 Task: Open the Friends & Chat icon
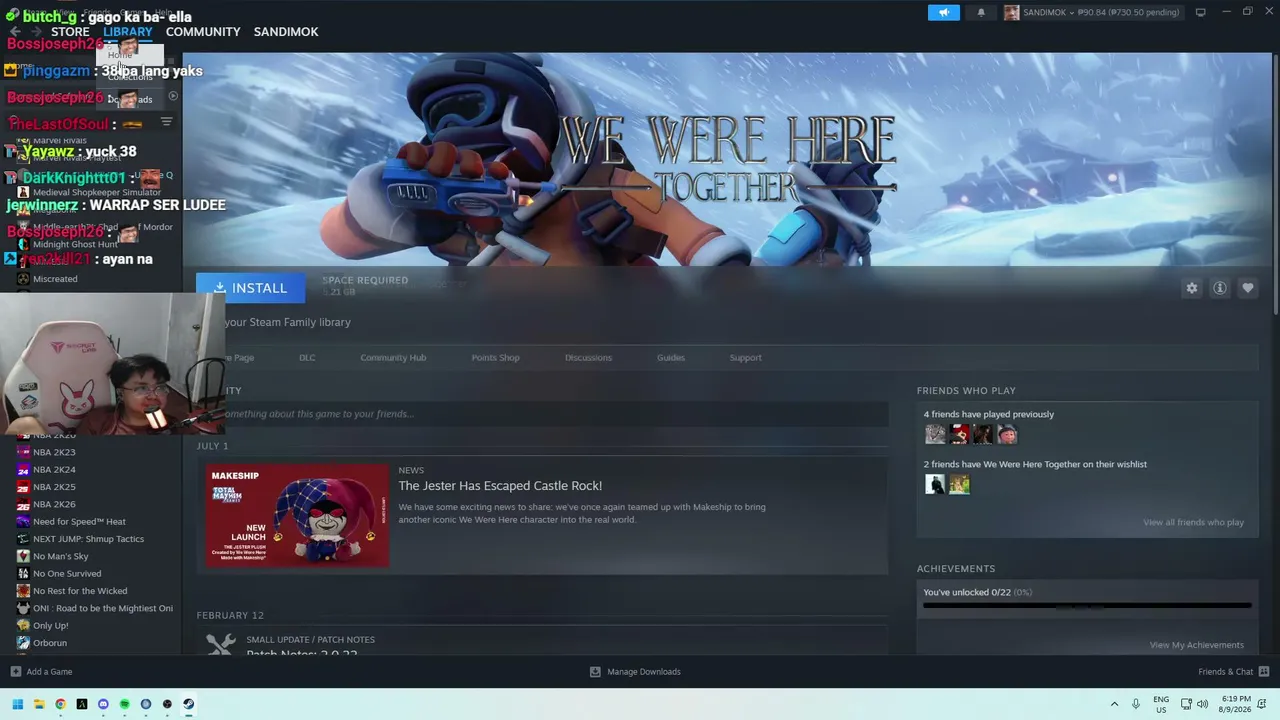pos(1264,672)
